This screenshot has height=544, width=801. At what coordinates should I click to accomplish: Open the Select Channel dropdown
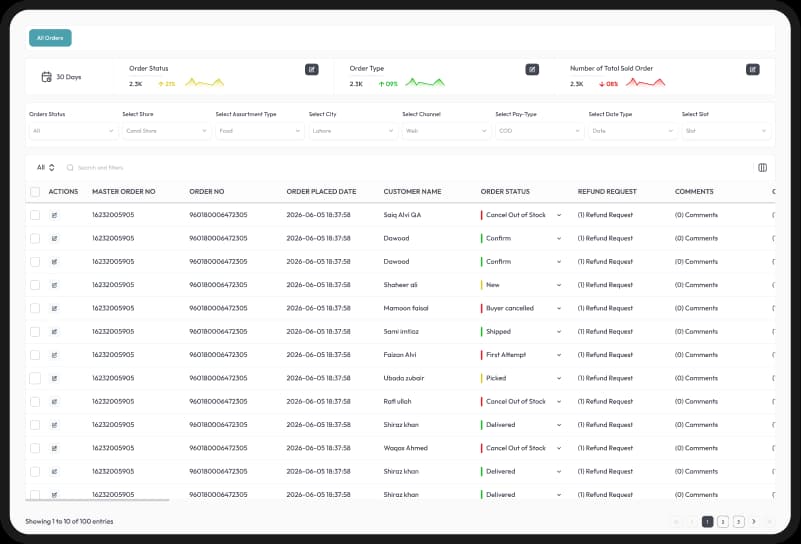446,131
